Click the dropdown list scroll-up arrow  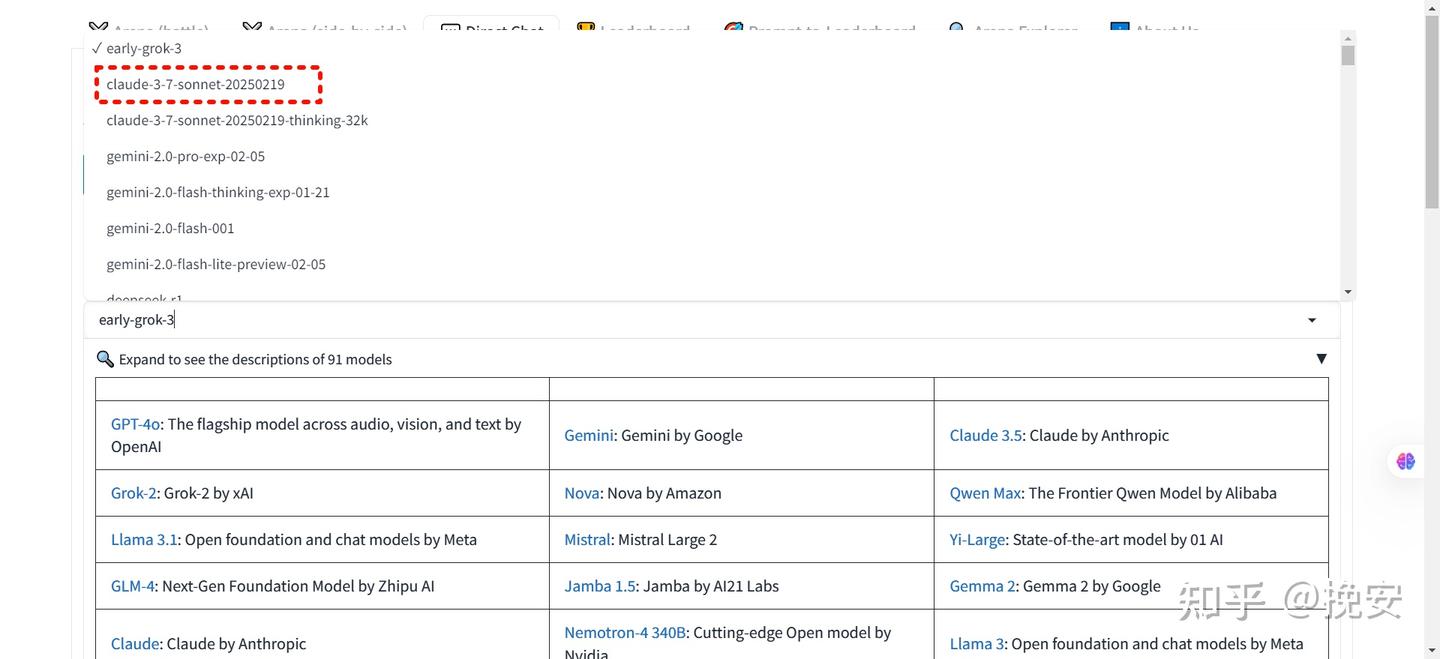point(1348,37)
